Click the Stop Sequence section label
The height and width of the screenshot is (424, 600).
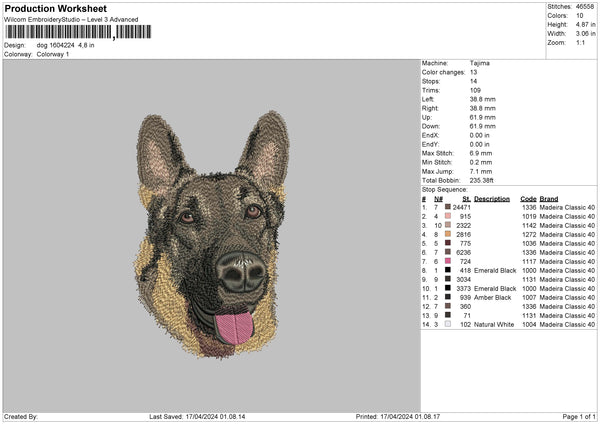coord(444,188)
